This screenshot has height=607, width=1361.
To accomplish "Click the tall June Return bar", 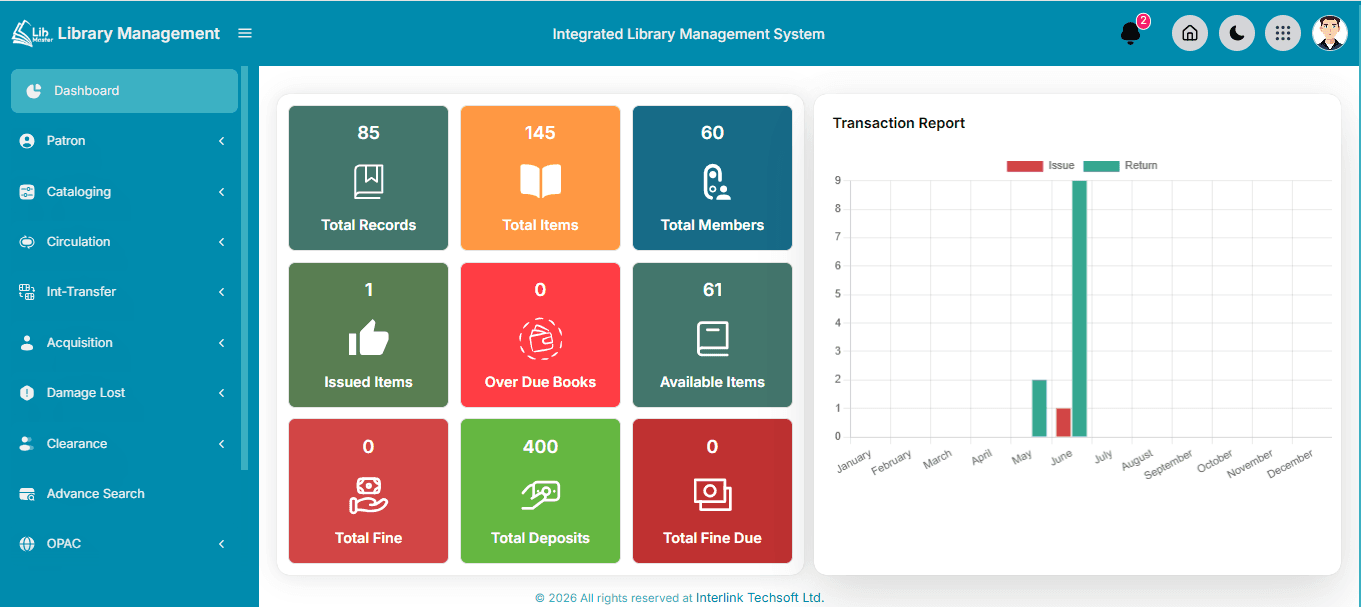I will click(x=1079, y=309).
